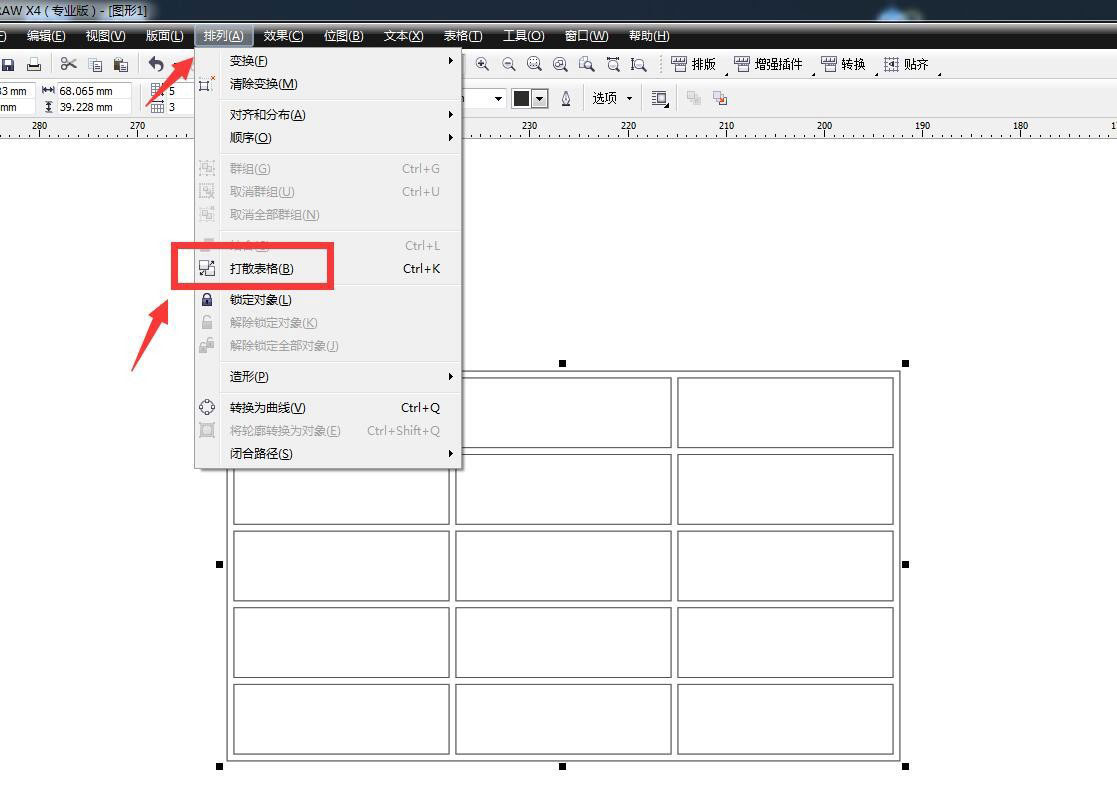Screen dimensions: 1117x786
Task: Open the Print icon
Action: pos(34,64)
